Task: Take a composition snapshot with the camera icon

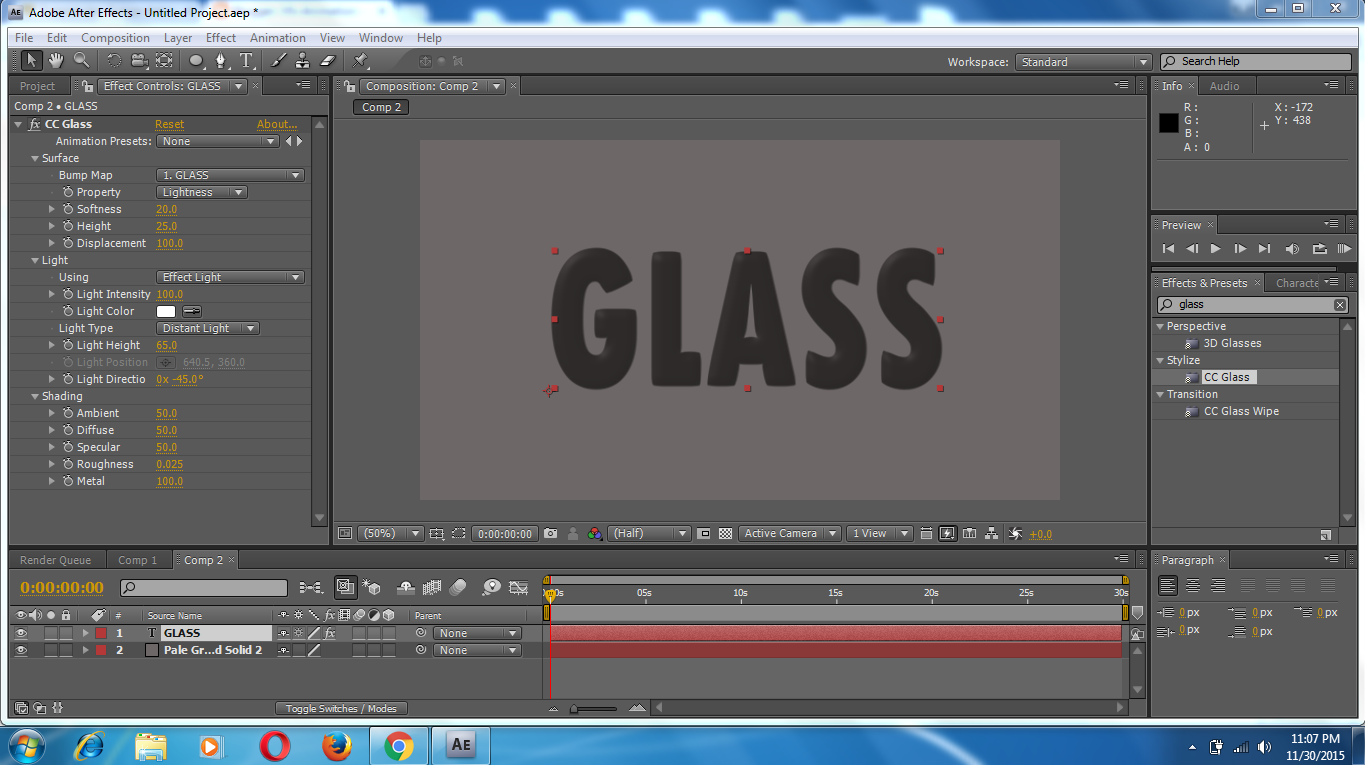Action: click(550, 533)
